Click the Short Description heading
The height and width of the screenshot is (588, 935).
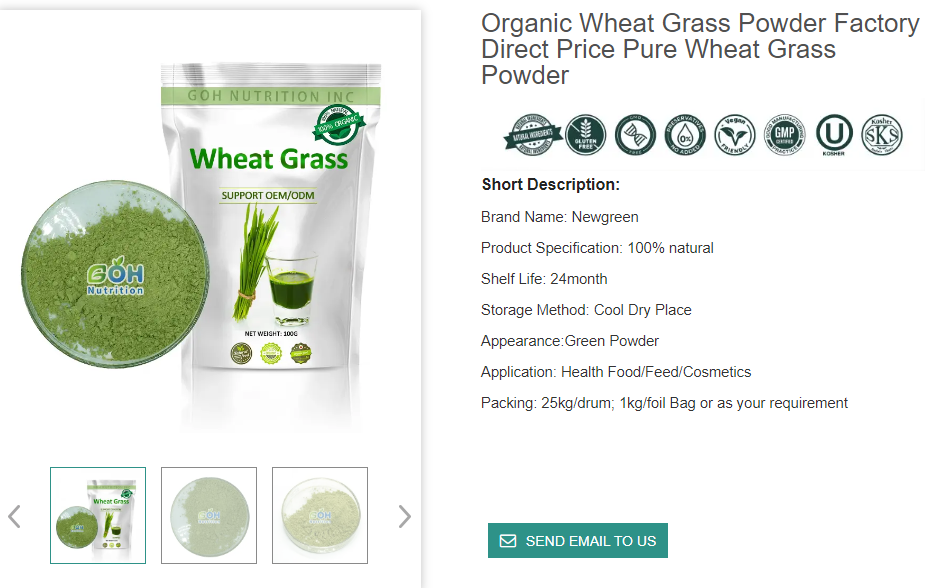tap(551, 184)
